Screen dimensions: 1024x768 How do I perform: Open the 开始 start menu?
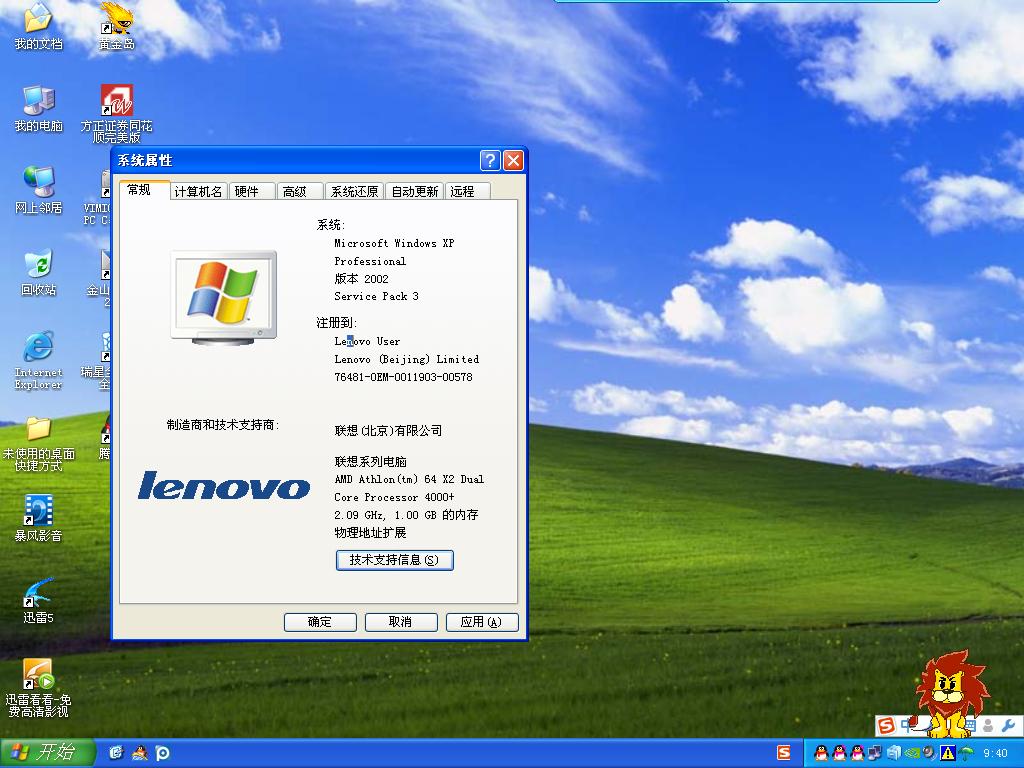click(47, 753)
